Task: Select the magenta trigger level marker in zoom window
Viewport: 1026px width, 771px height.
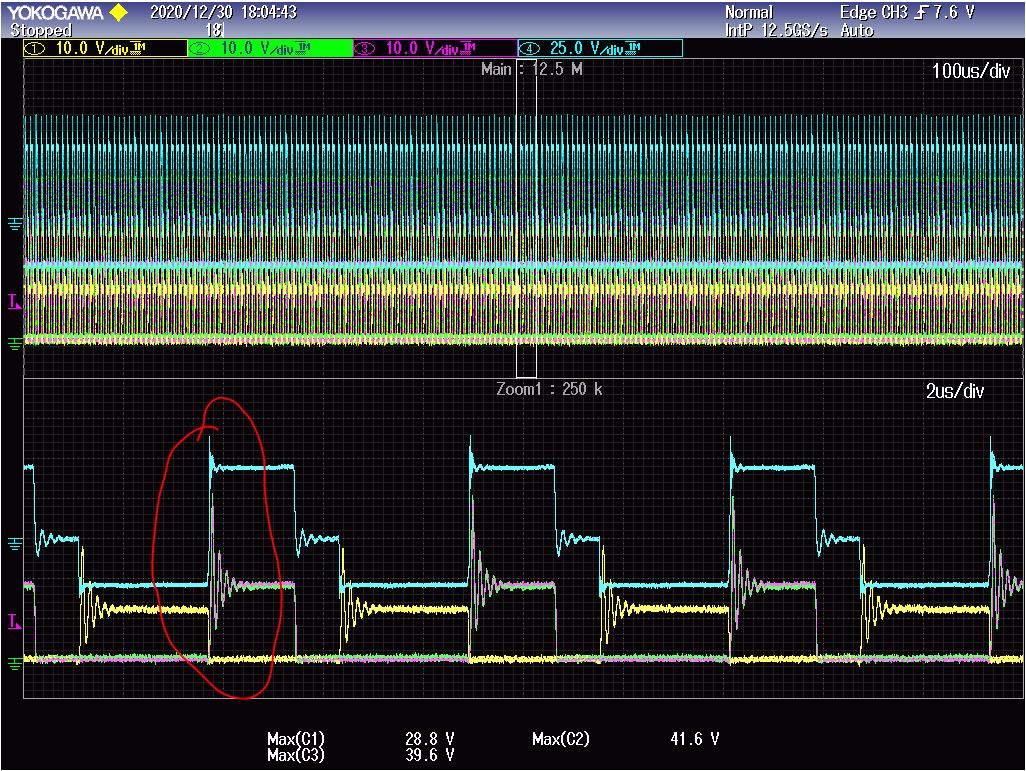Action: pos(13,621)
